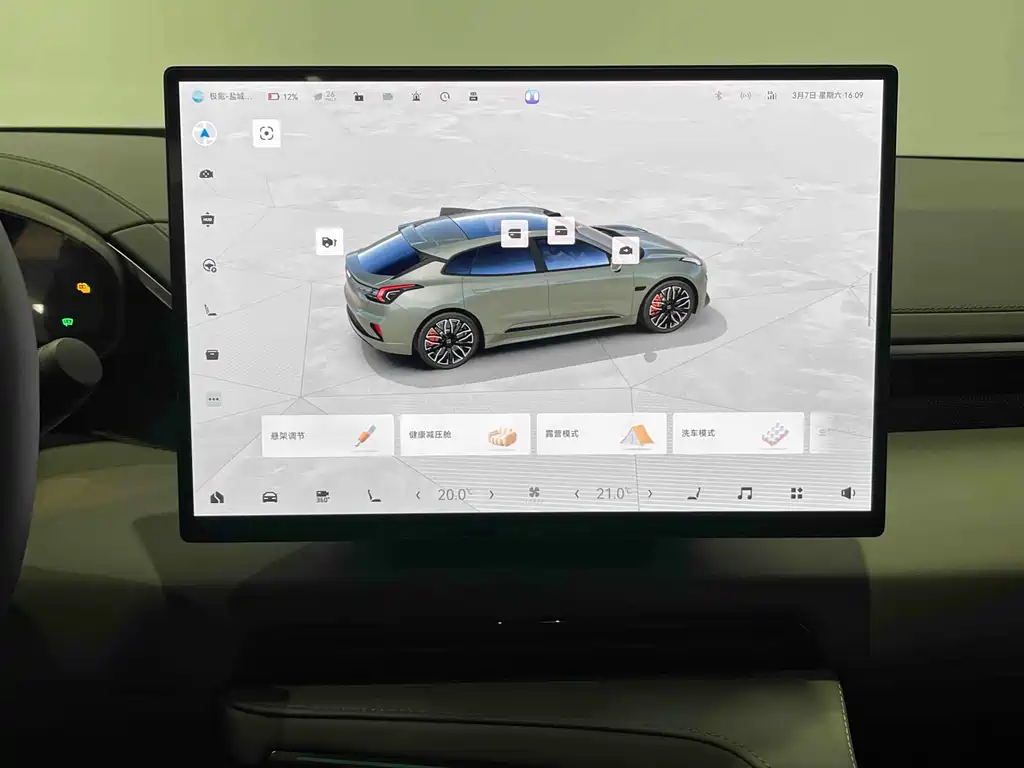Increase the passenger temperature from 21.0°
Viewport: 1024px width, 768px height.
650,494
